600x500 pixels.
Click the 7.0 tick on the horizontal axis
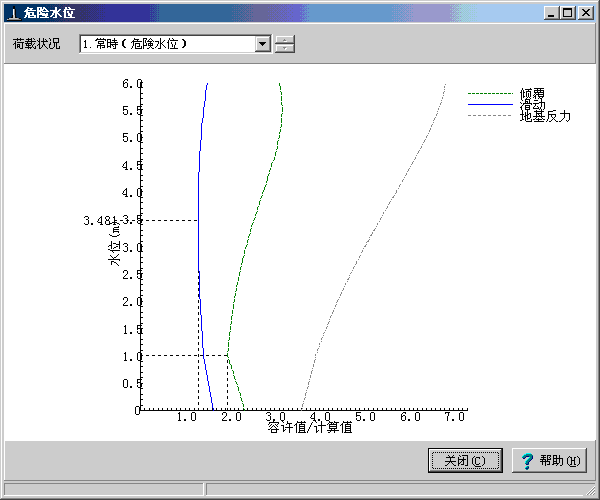click(454, 417)
